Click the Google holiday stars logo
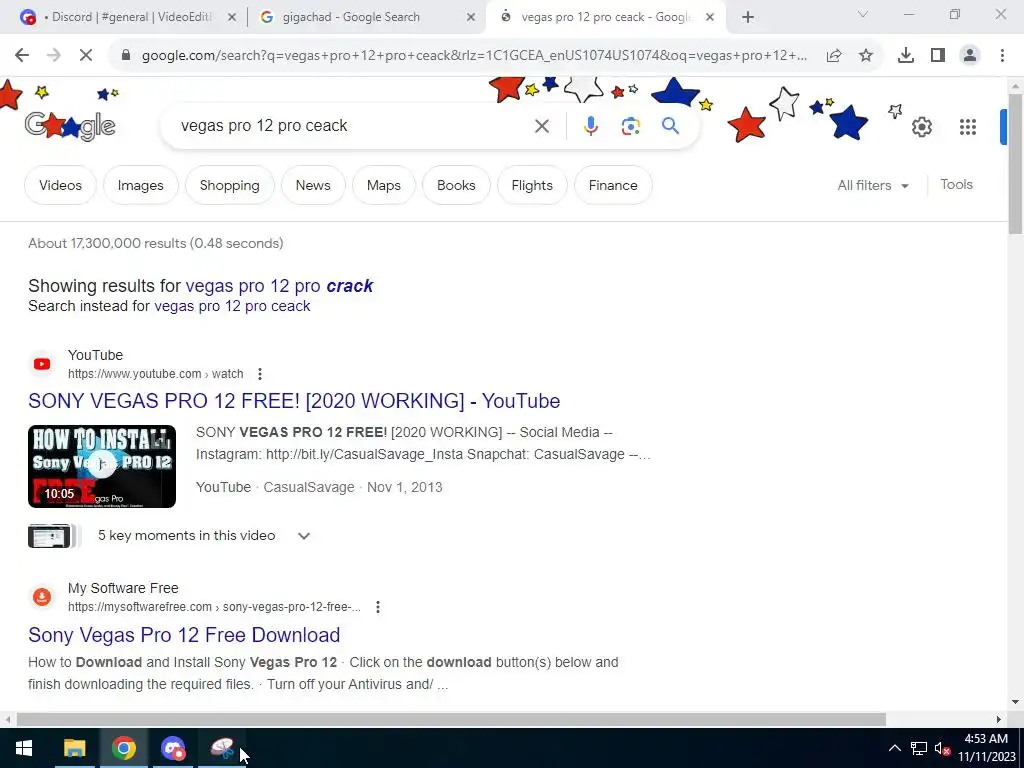Image resolution: width=1024 pixels, height=768 pixels. pos(70,125)
